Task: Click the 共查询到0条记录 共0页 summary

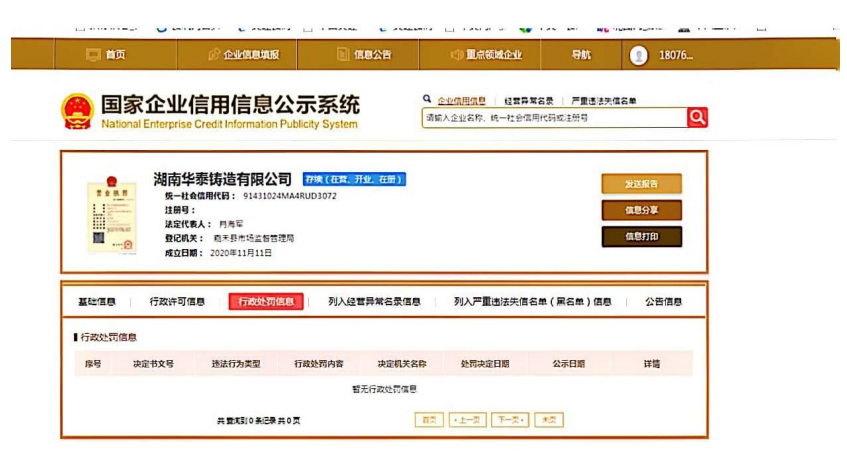Action: click(259, 421)
